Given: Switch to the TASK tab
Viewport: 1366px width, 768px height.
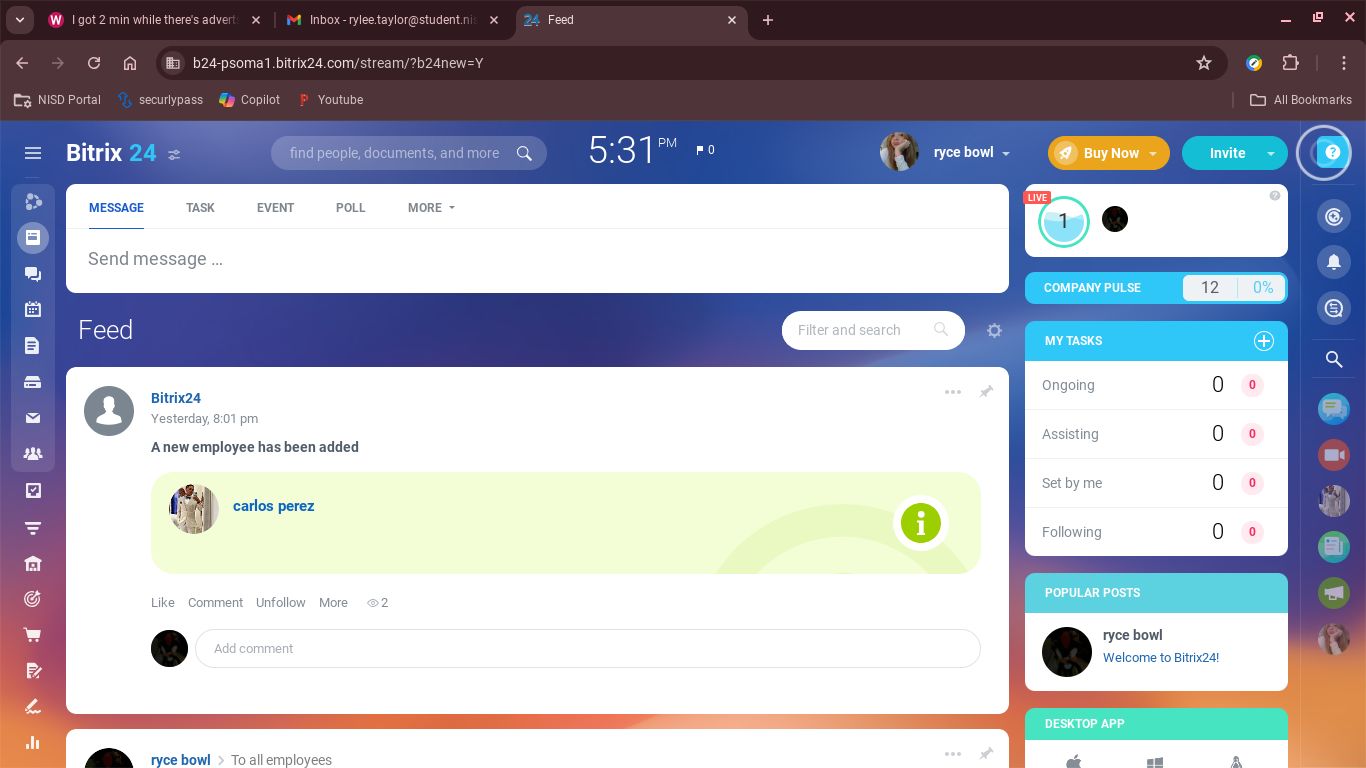Looking at the screenshot, I should pos(200,208).
